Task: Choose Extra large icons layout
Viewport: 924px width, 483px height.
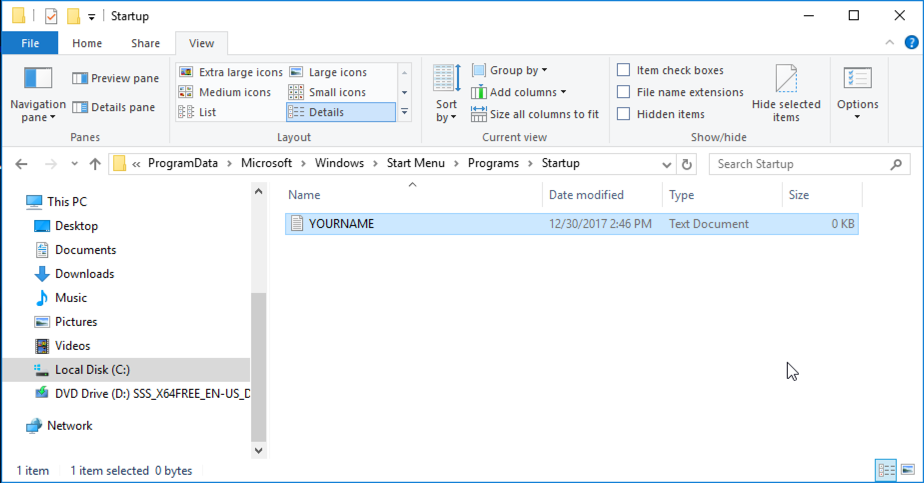Action: (231, 72)
